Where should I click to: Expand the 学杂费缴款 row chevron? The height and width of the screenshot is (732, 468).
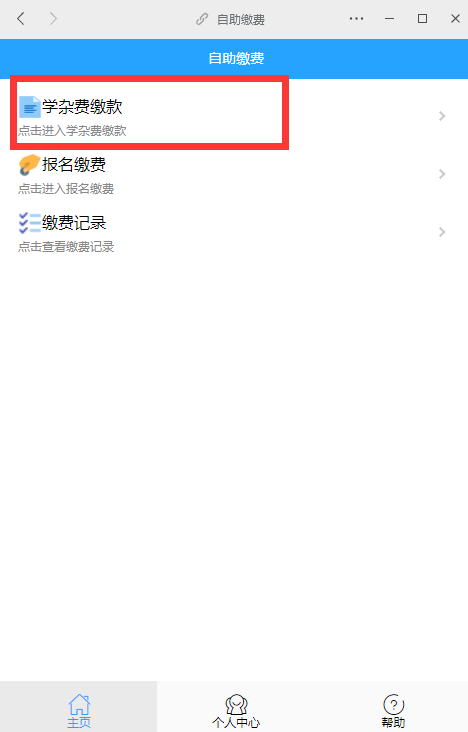coord(442,116)
